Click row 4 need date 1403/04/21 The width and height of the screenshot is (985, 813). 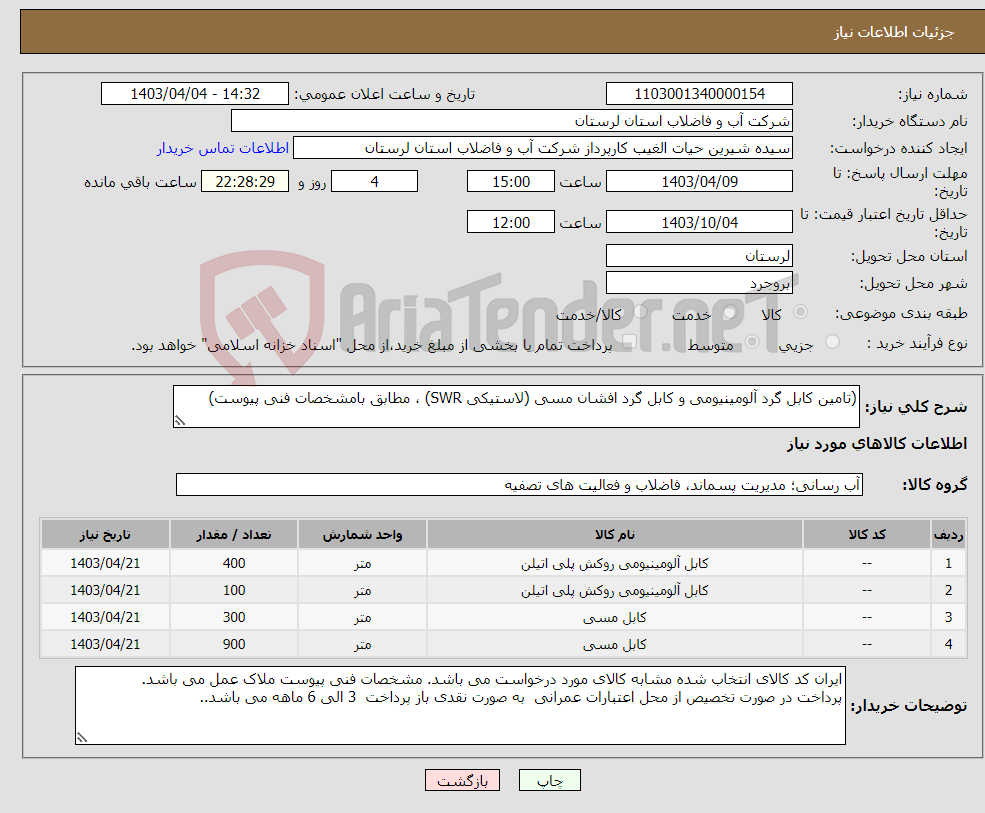(105, 645)
